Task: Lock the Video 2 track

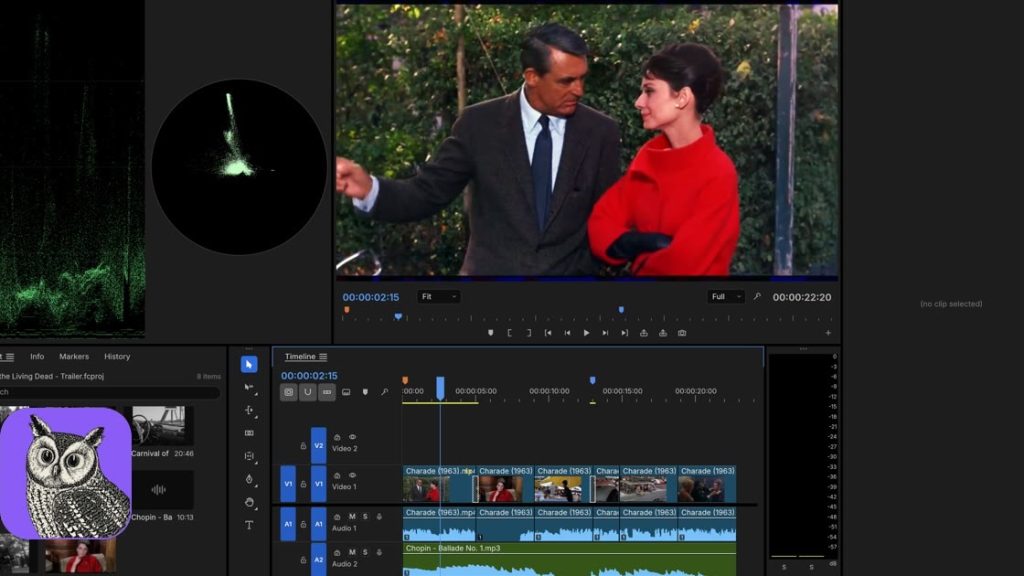Action: [x=303, y=446]
